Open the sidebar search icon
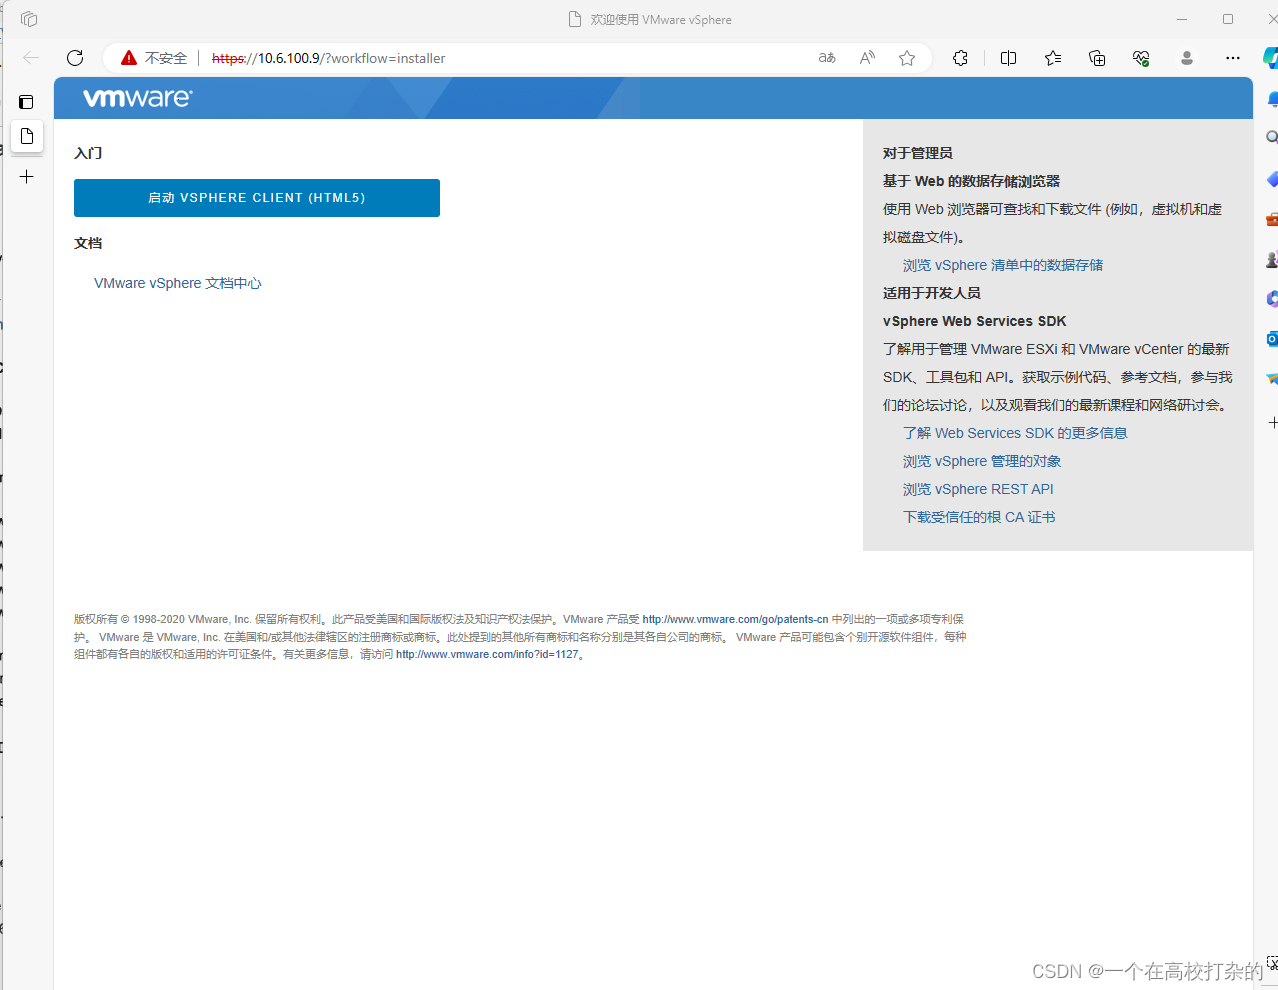The image size is (1278, 990). pyautogui.click(x=1272, y=137)
